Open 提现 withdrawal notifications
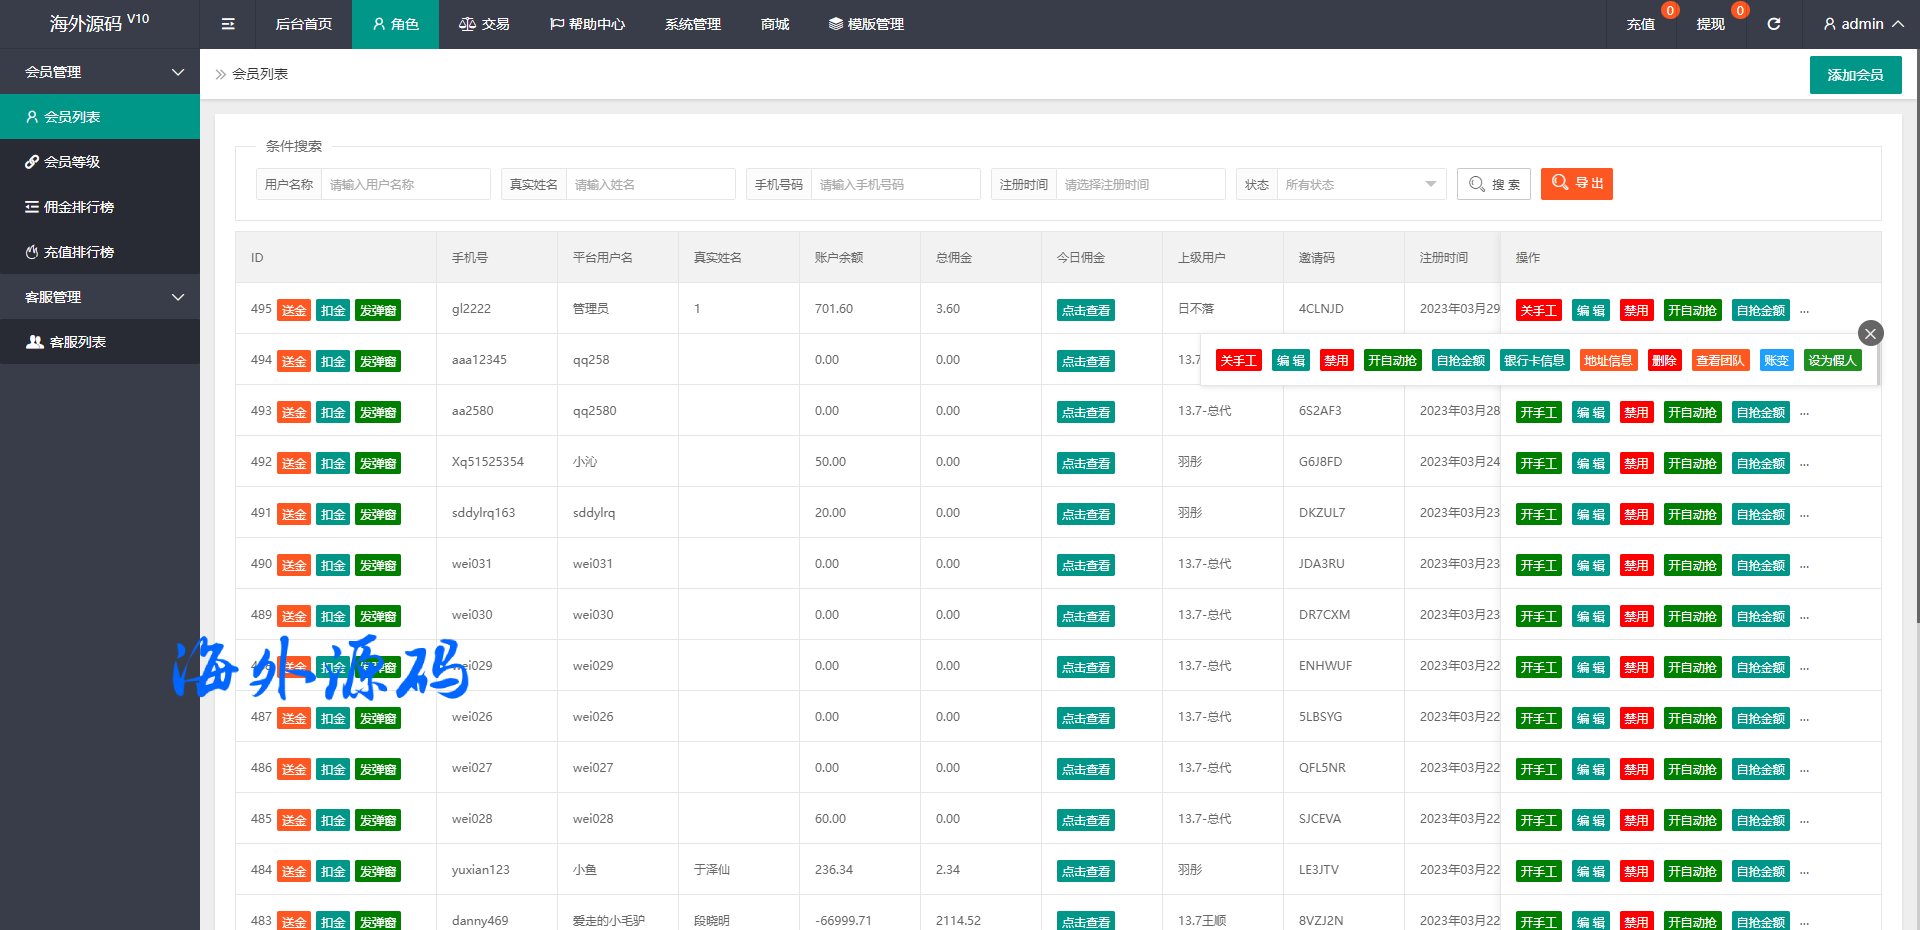This screenshot has height=930, width=1920. [1710, 24]
